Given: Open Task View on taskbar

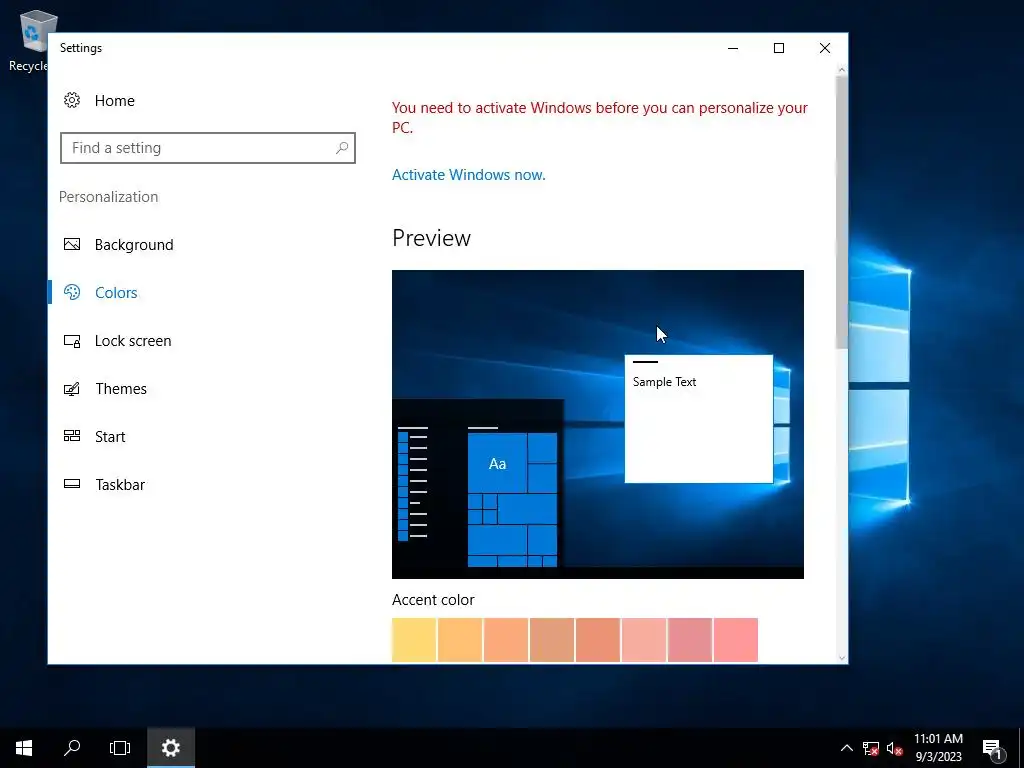Looking at the screenshot, I should 120,748.
